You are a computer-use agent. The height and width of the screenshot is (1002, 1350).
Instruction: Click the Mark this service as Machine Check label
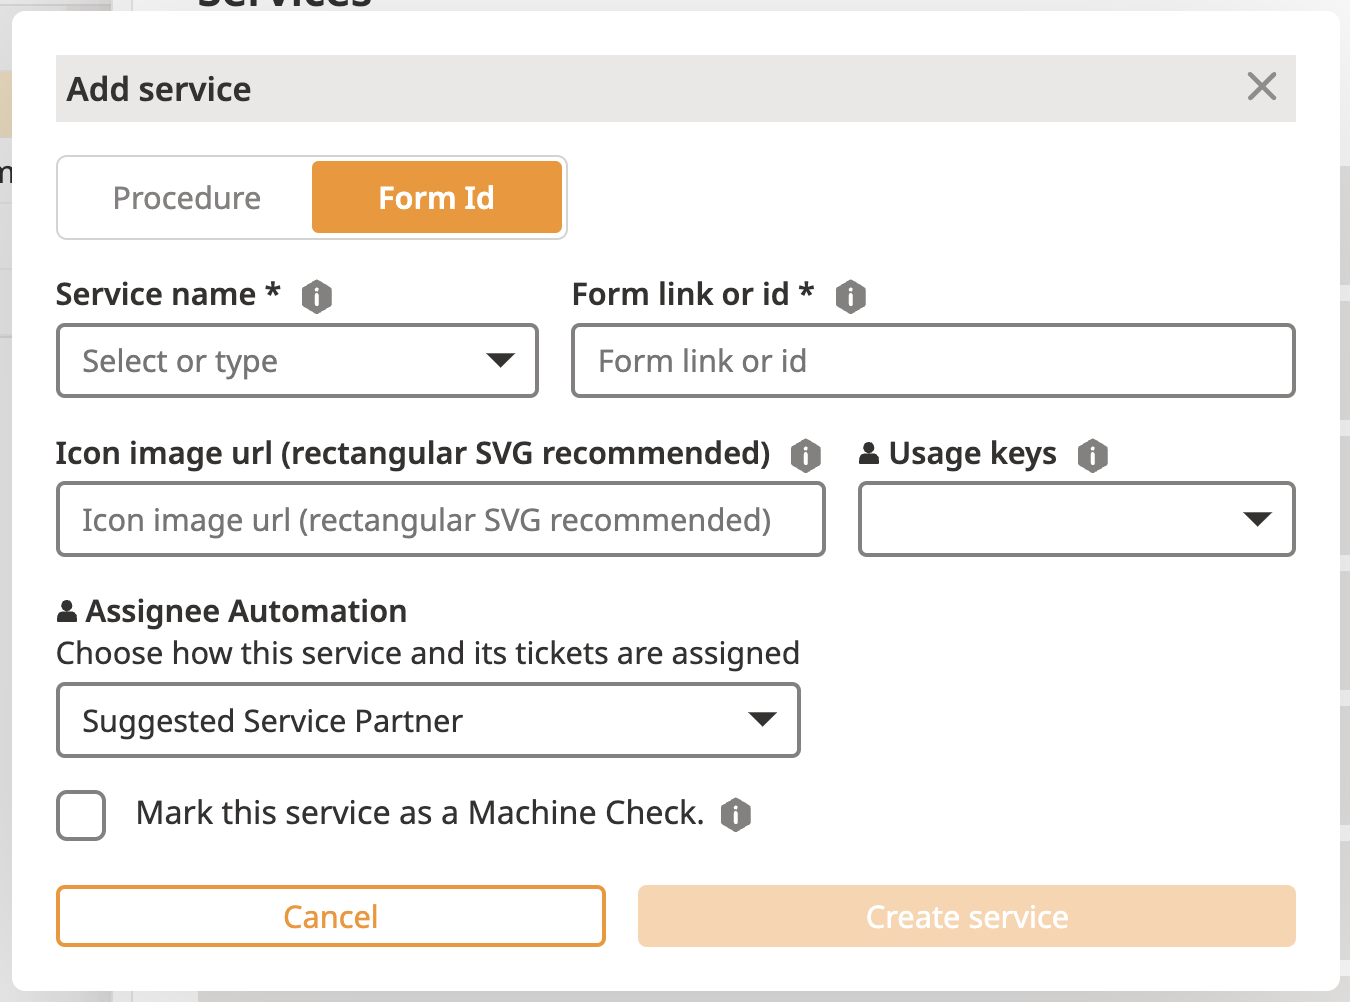tap(420, 813)
